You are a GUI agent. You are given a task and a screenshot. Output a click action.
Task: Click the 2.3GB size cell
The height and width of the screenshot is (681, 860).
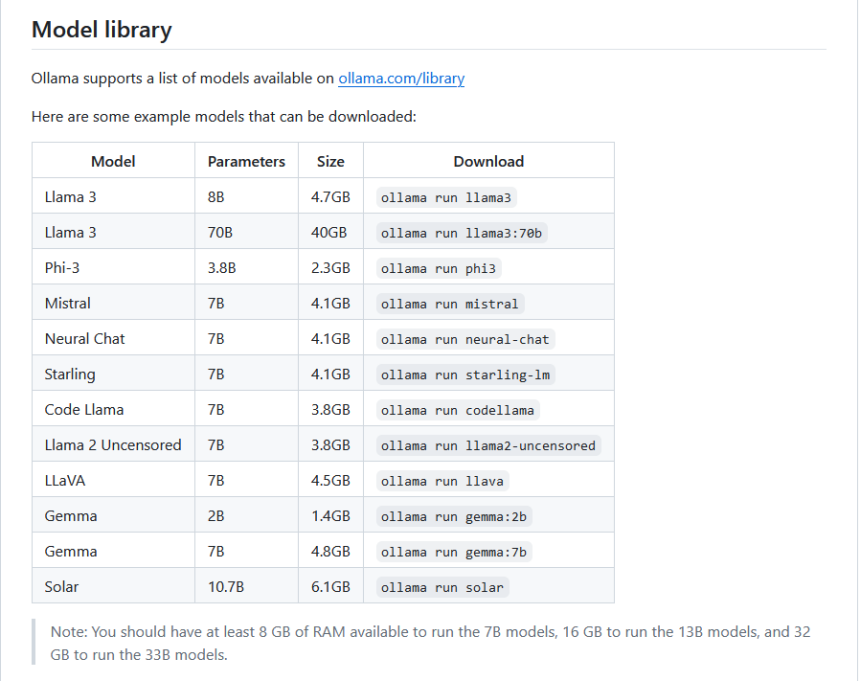[330, 268]
